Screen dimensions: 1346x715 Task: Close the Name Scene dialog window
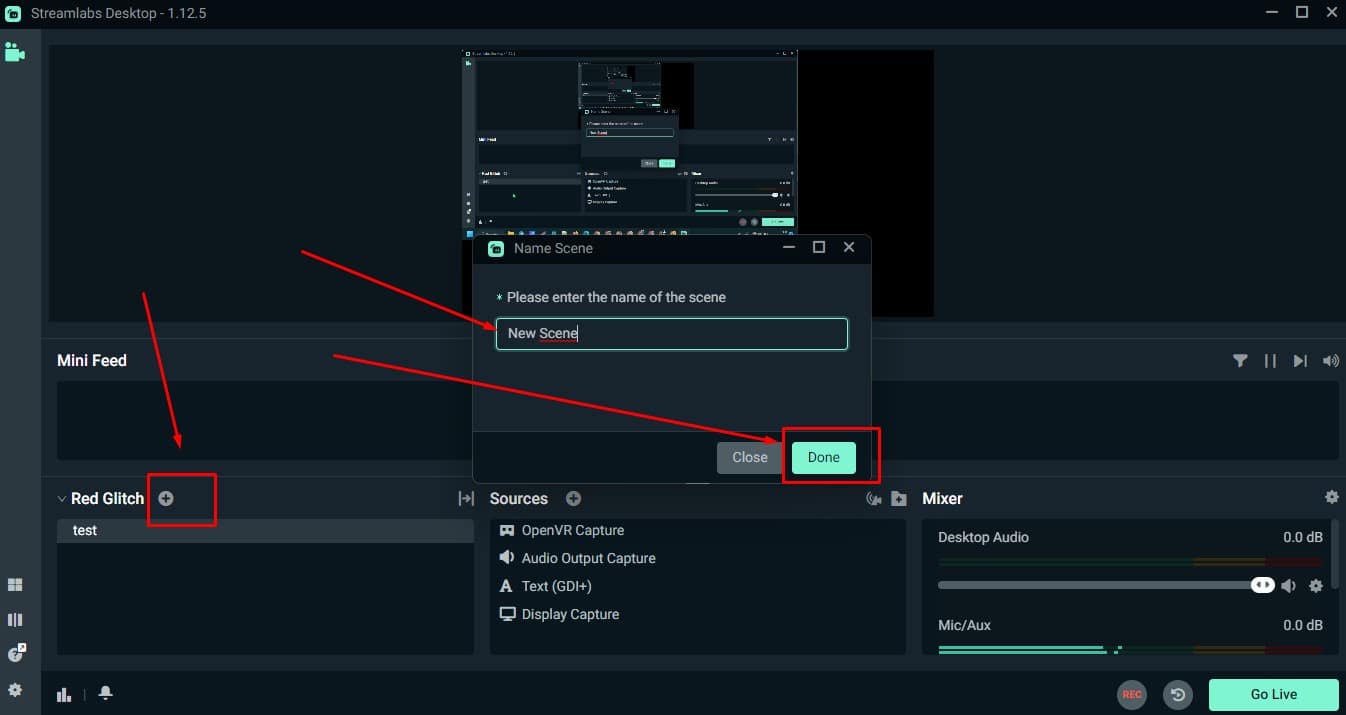click(849, 247)
